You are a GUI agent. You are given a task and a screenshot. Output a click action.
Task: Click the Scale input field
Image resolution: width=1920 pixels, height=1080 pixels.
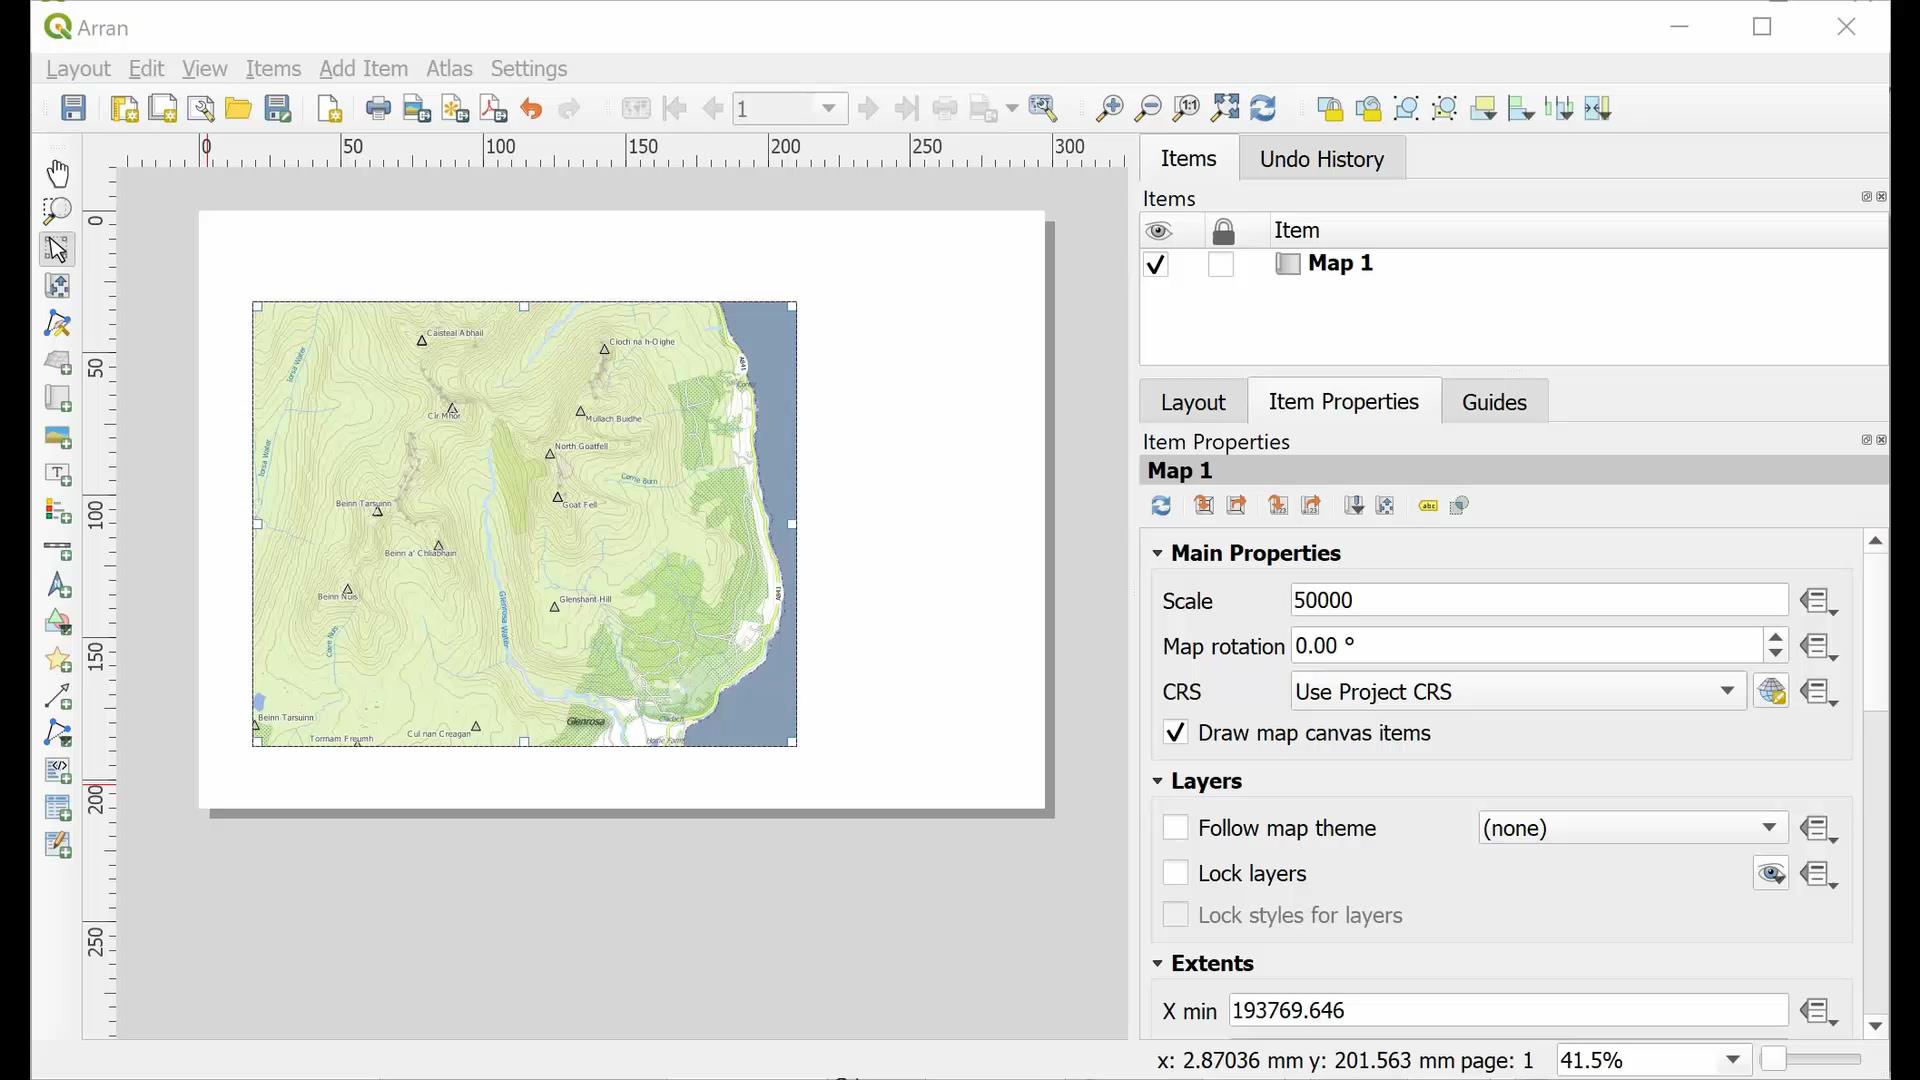pyautogui.click(x=1534, y=600)
